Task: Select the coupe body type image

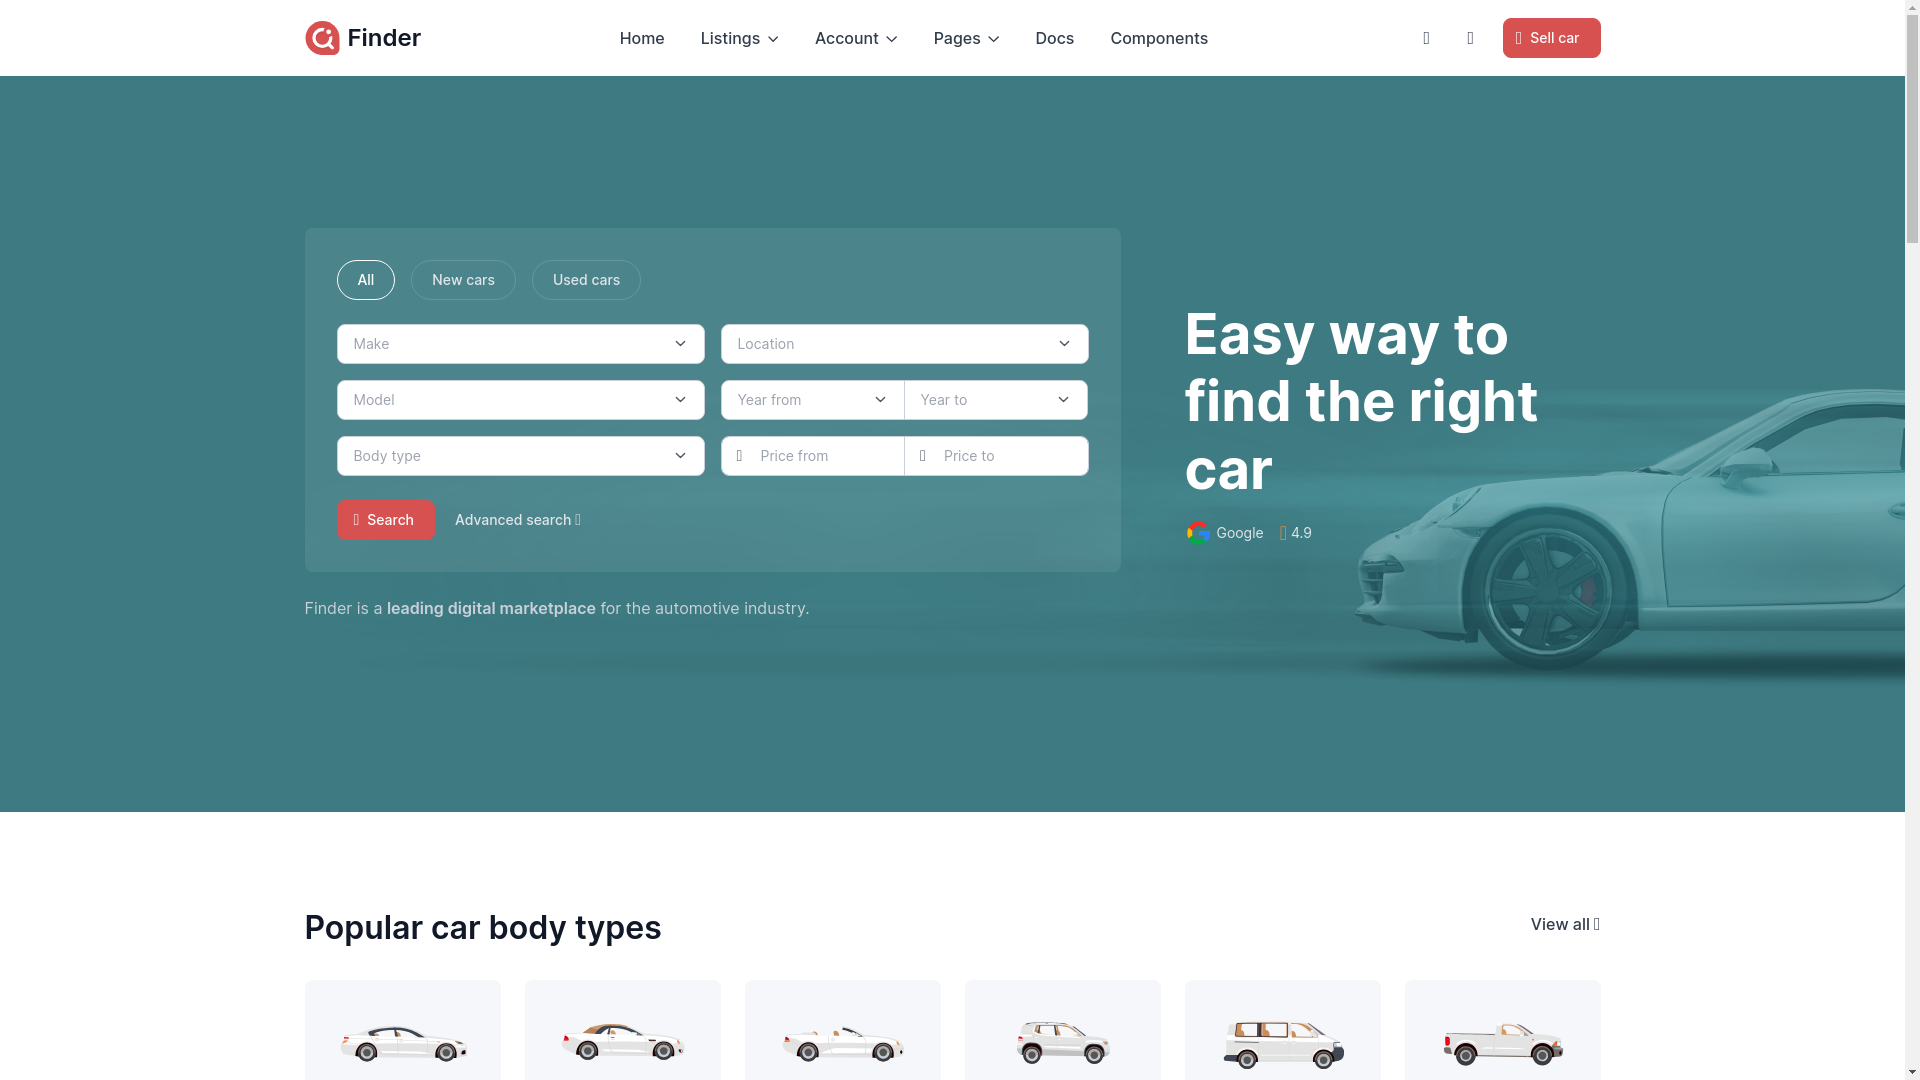Action: (623, 1043)
